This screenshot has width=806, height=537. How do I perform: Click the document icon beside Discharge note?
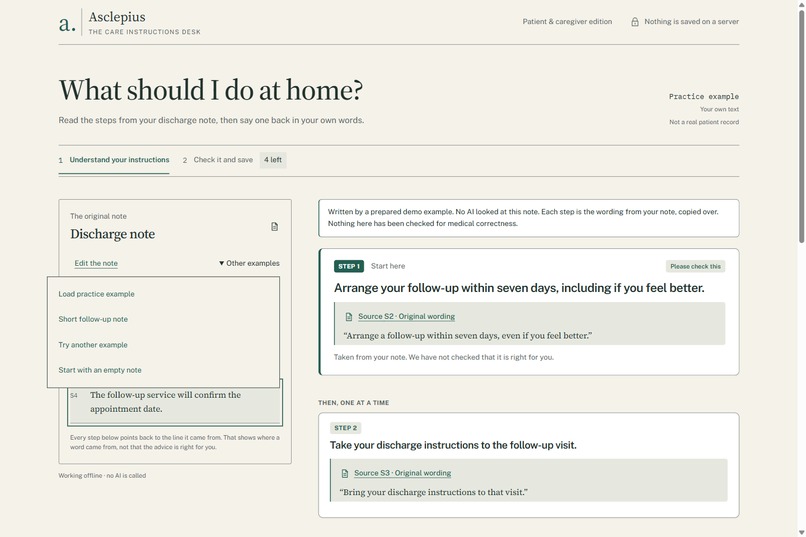(x=274, y=227)
